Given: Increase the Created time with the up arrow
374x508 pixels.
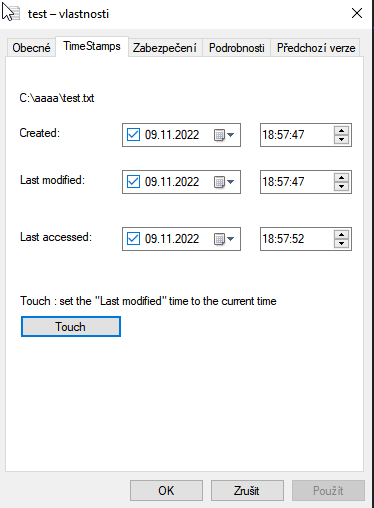Looking at the screenshot, I should click(x=341, y=131).
